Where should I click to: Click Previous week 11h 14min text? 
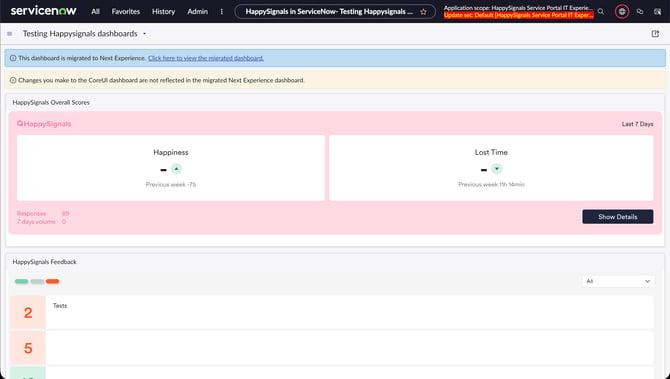[491, 185]
